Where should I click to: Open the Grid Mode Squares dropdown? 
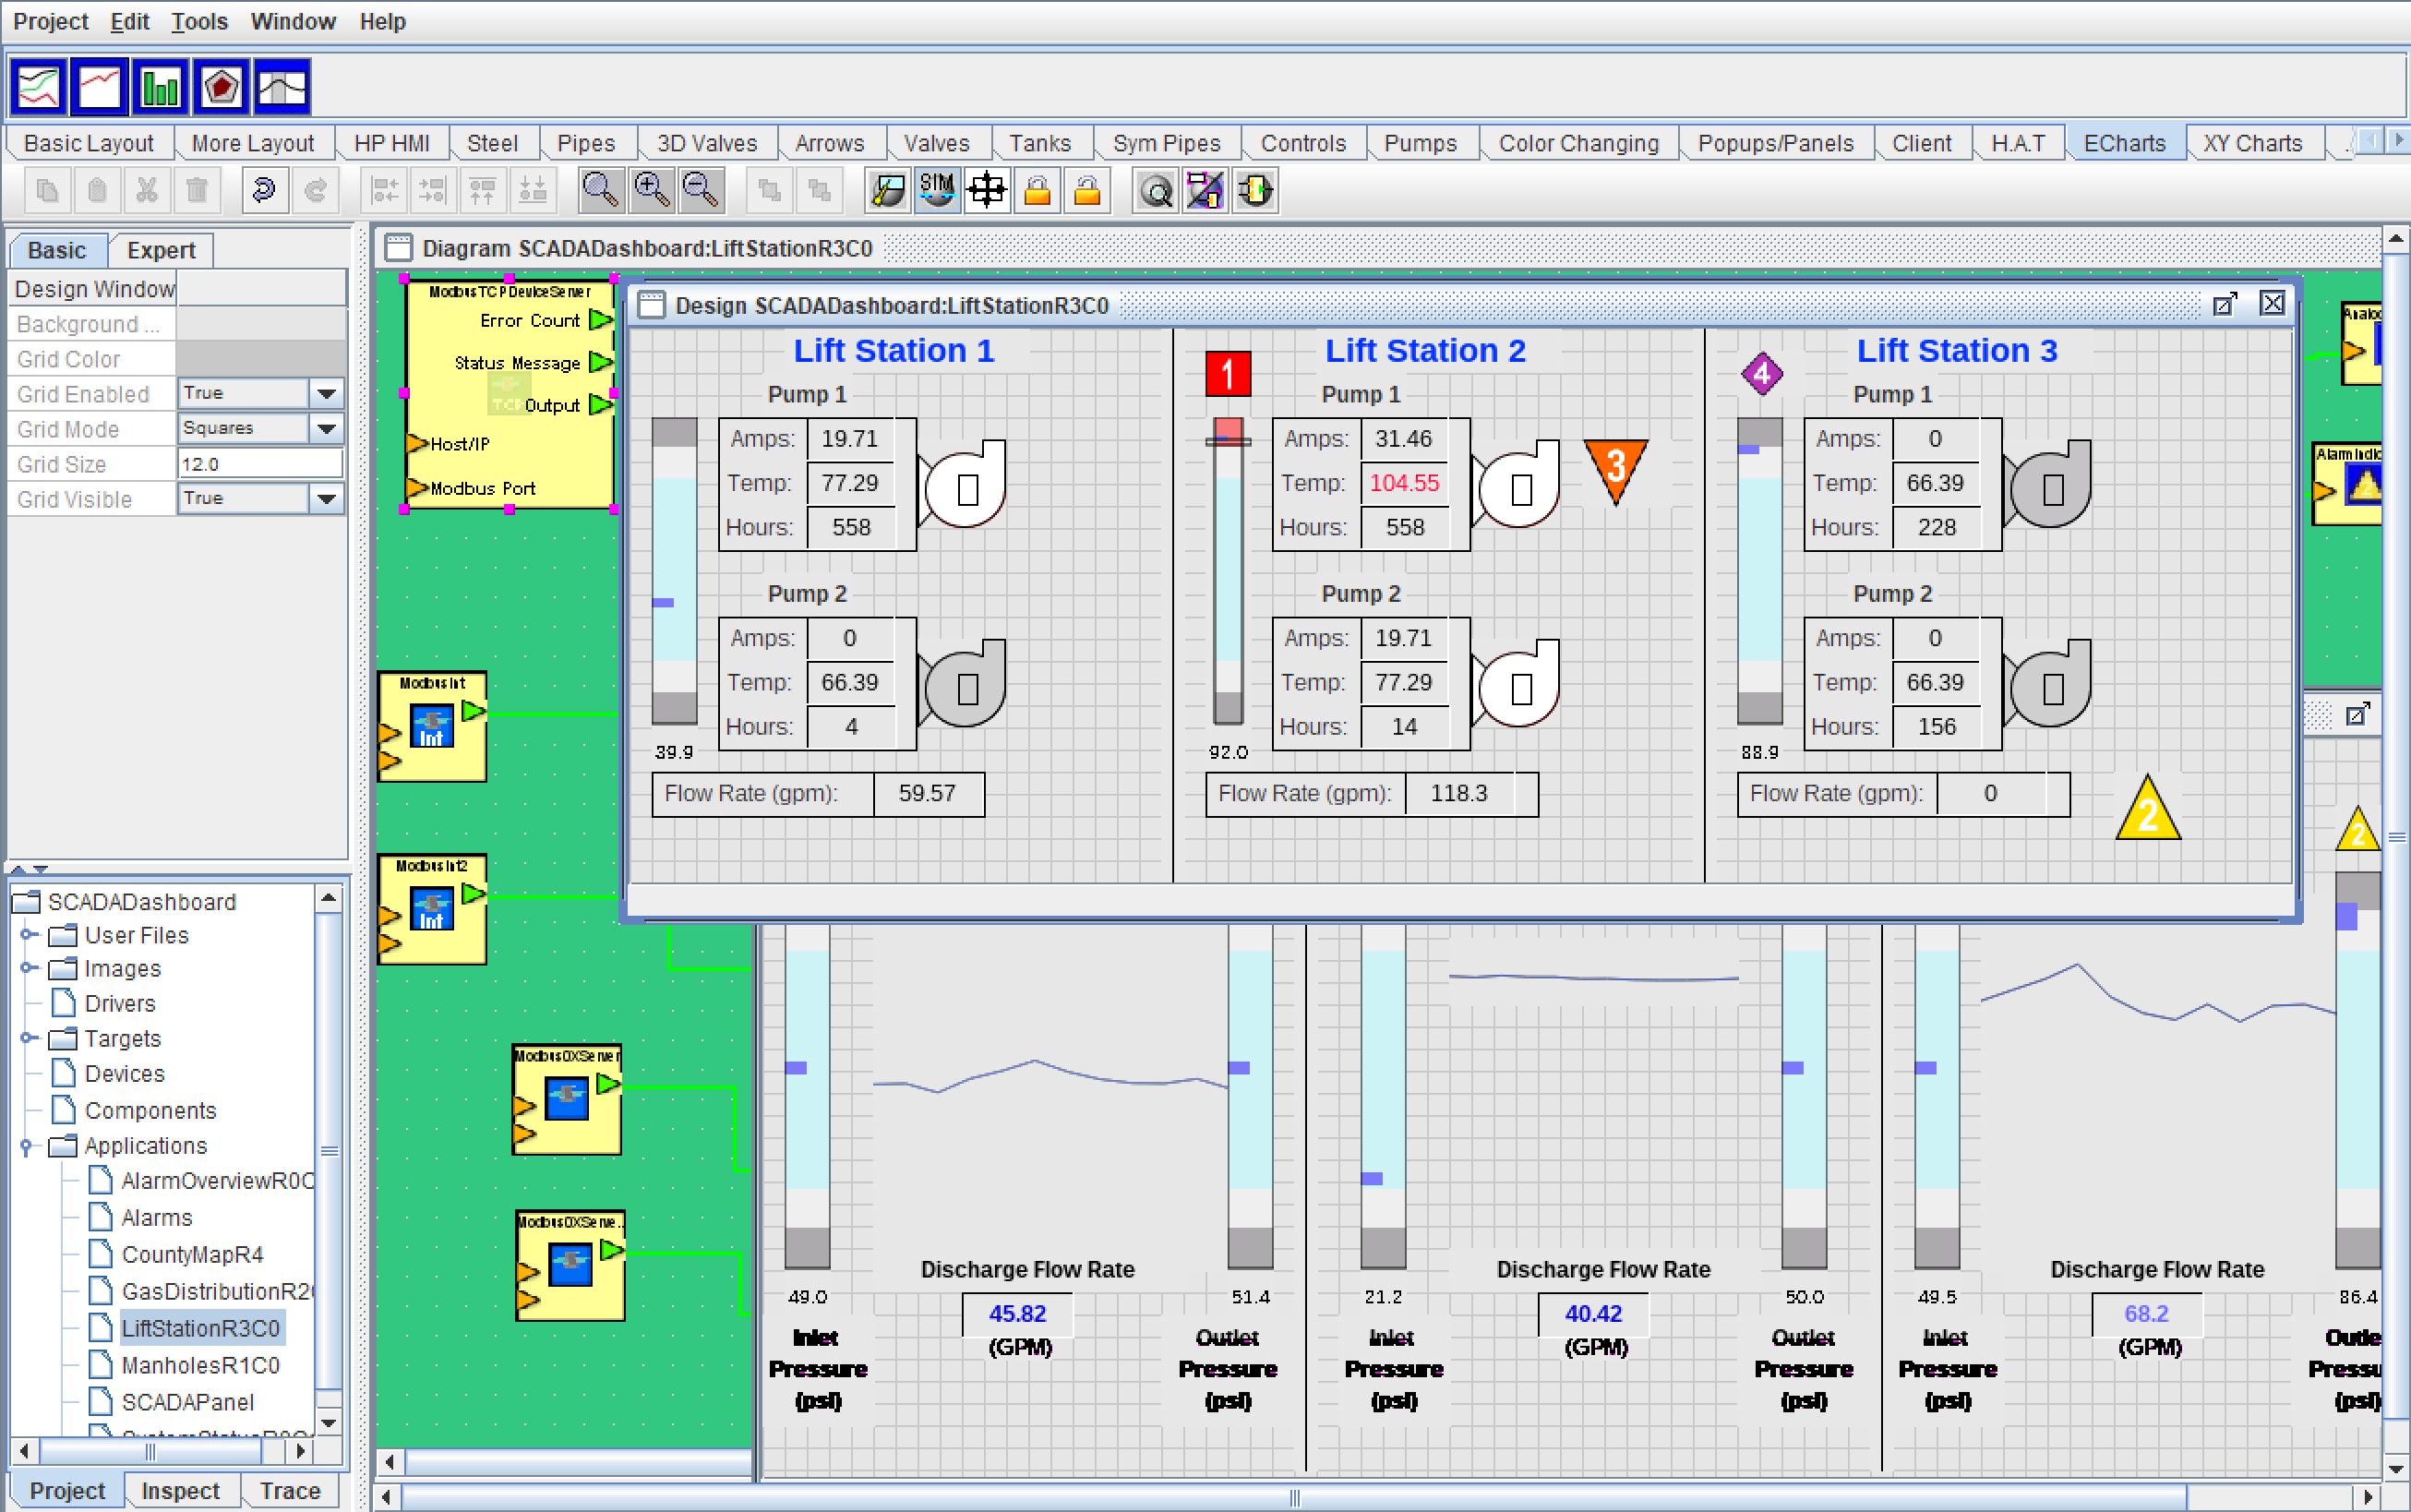pos(326,429)
